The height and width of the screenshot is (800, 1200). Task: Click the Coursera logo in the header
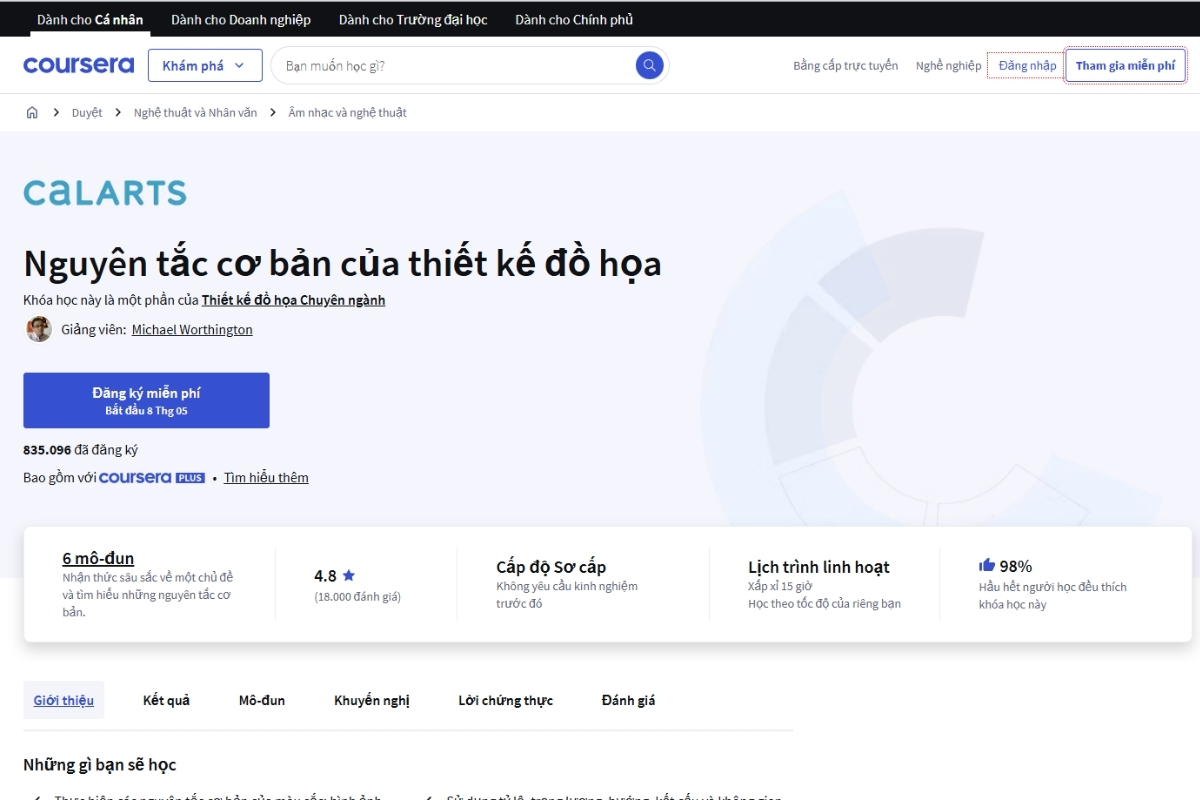pyautogui.click(x=79, y=64)
